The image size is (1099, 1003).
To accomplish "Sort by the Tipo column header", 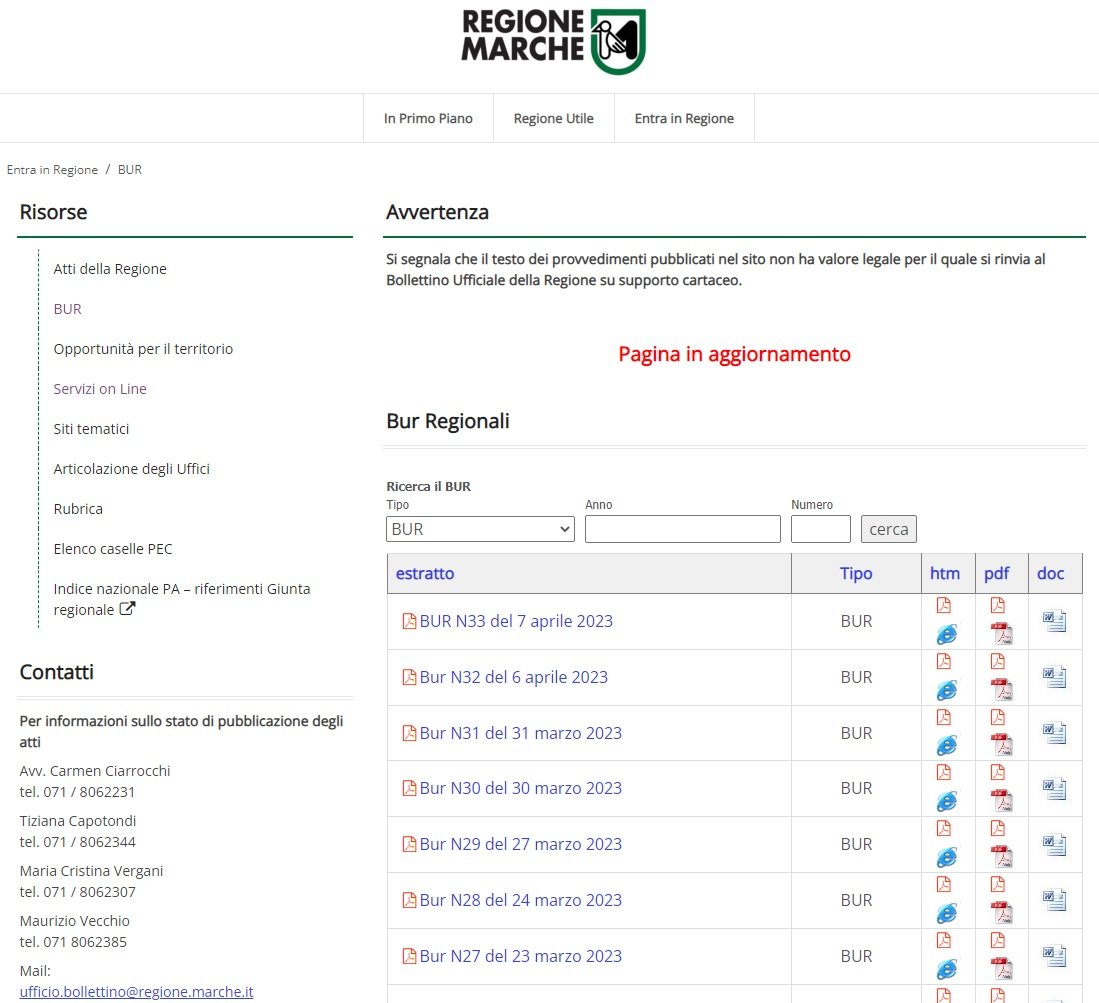I will pos(856,573).
